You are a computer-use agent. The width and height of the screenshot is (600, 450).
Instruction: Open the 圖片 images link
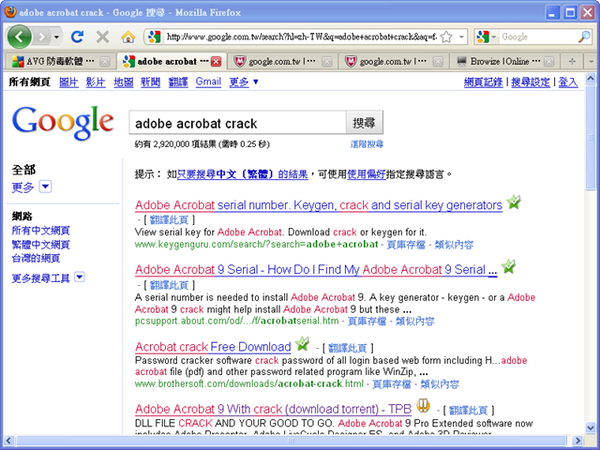point(69,82)
